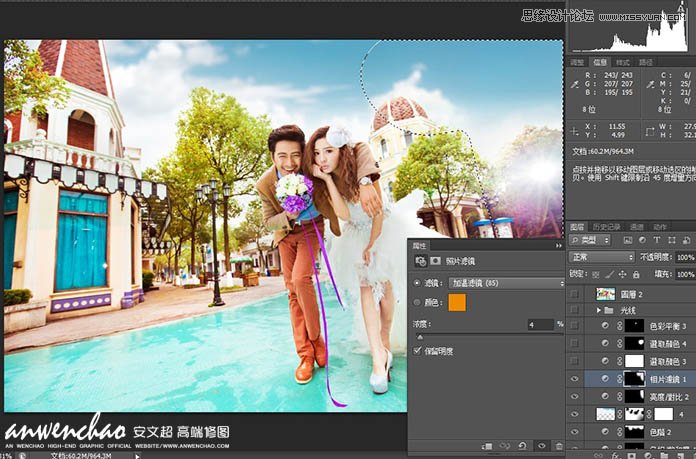Image resolution: width=696 pixels, height=459 pixels.
Task: Hide the 相片滤镜 1 layer
Action: (x=574, y=379)
